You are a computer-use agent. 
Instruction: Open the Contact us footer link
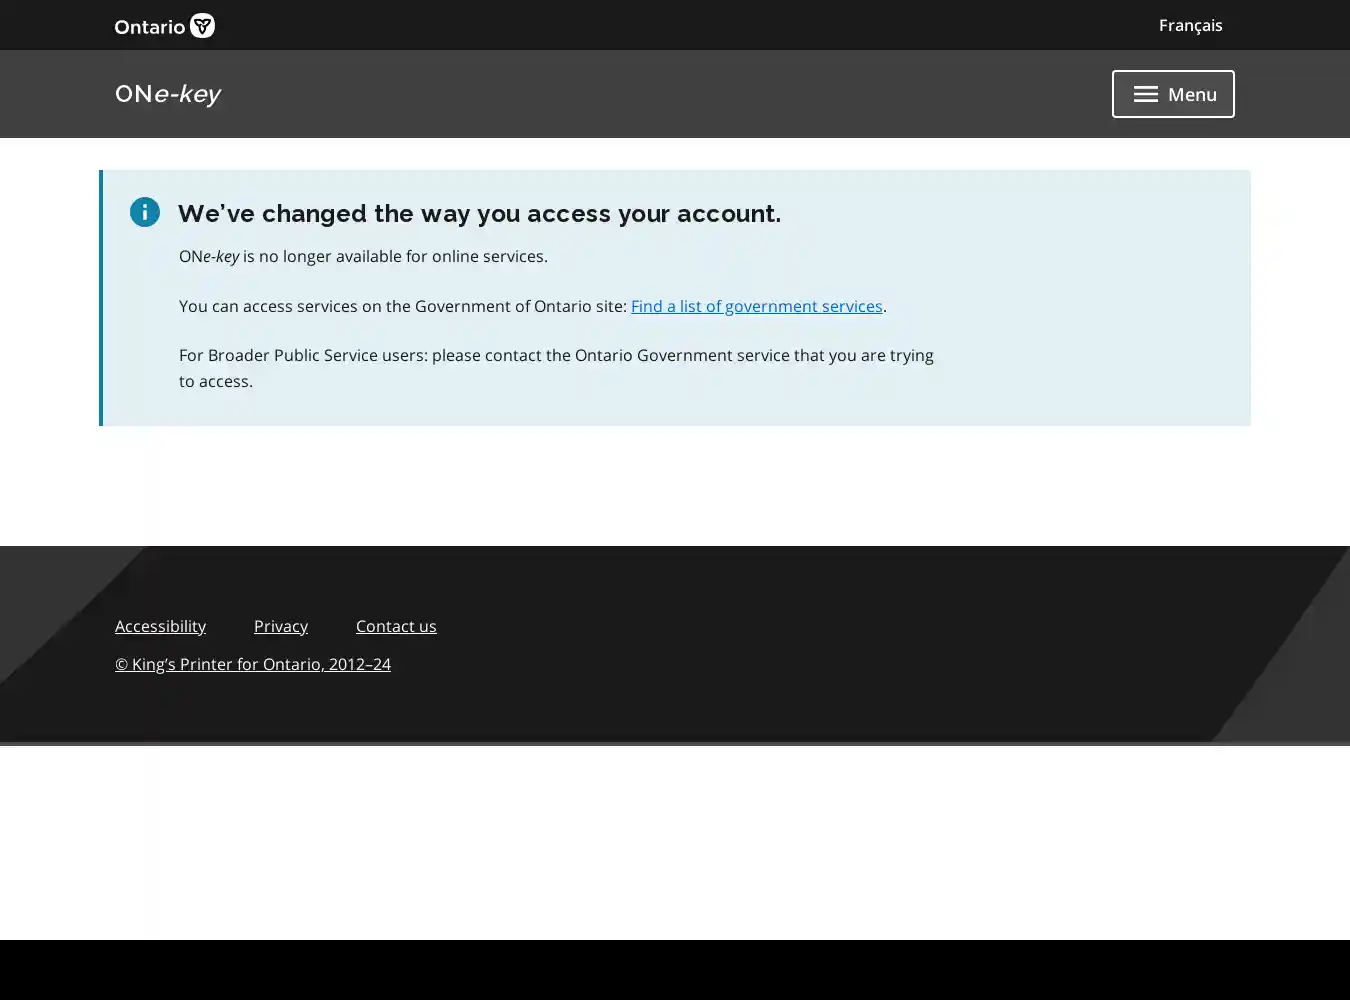pyautogui.click(x=396, y=626)
